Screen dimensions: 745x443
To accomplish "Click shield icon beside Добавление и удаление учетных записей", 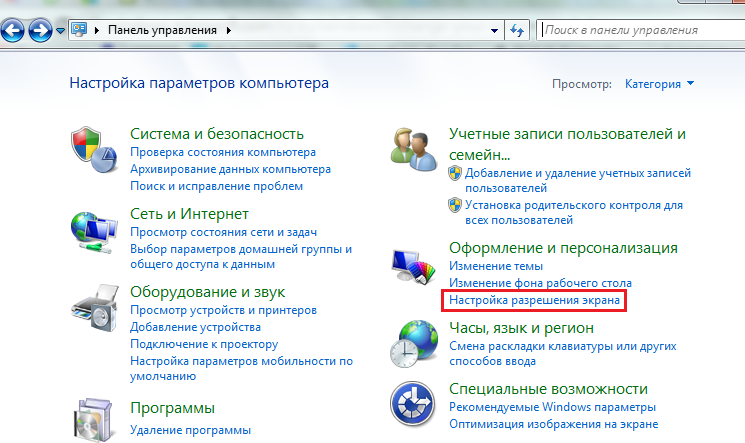I will pyautogui.click(x=455, y=173).
